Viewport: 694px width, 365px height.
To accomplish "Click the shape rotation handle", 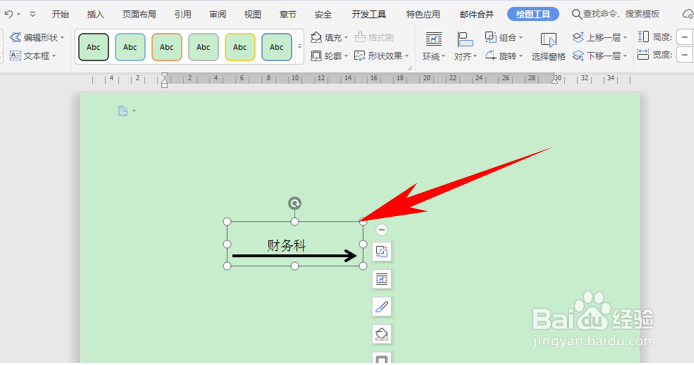I will tap(295, 203).
